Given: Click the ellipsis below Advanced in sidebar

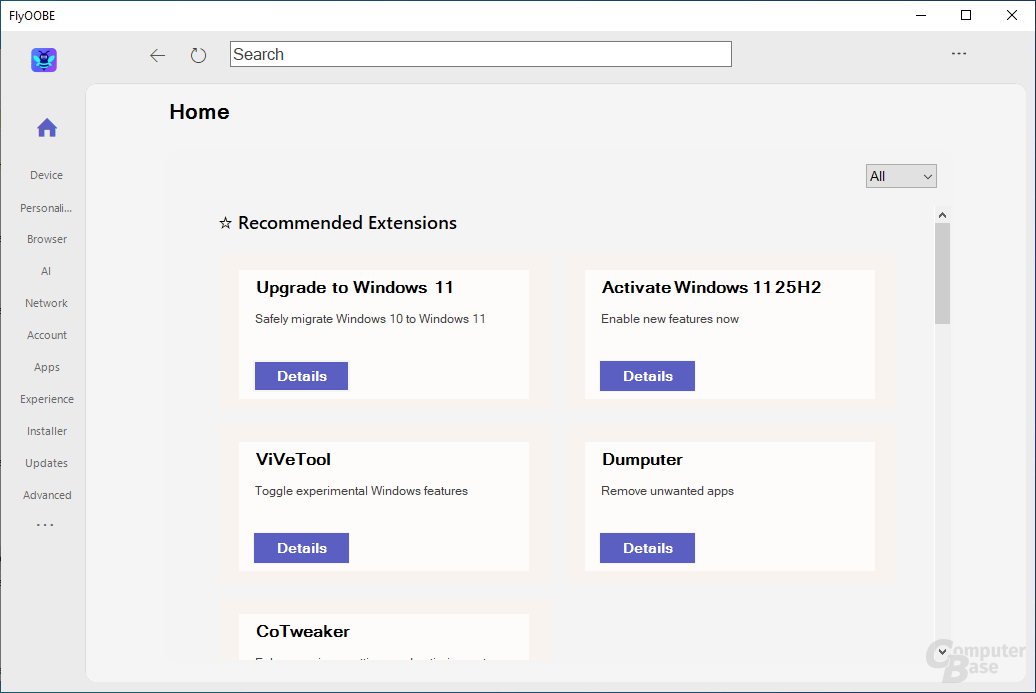Looking at the screenshot, I should pos(46,524).
